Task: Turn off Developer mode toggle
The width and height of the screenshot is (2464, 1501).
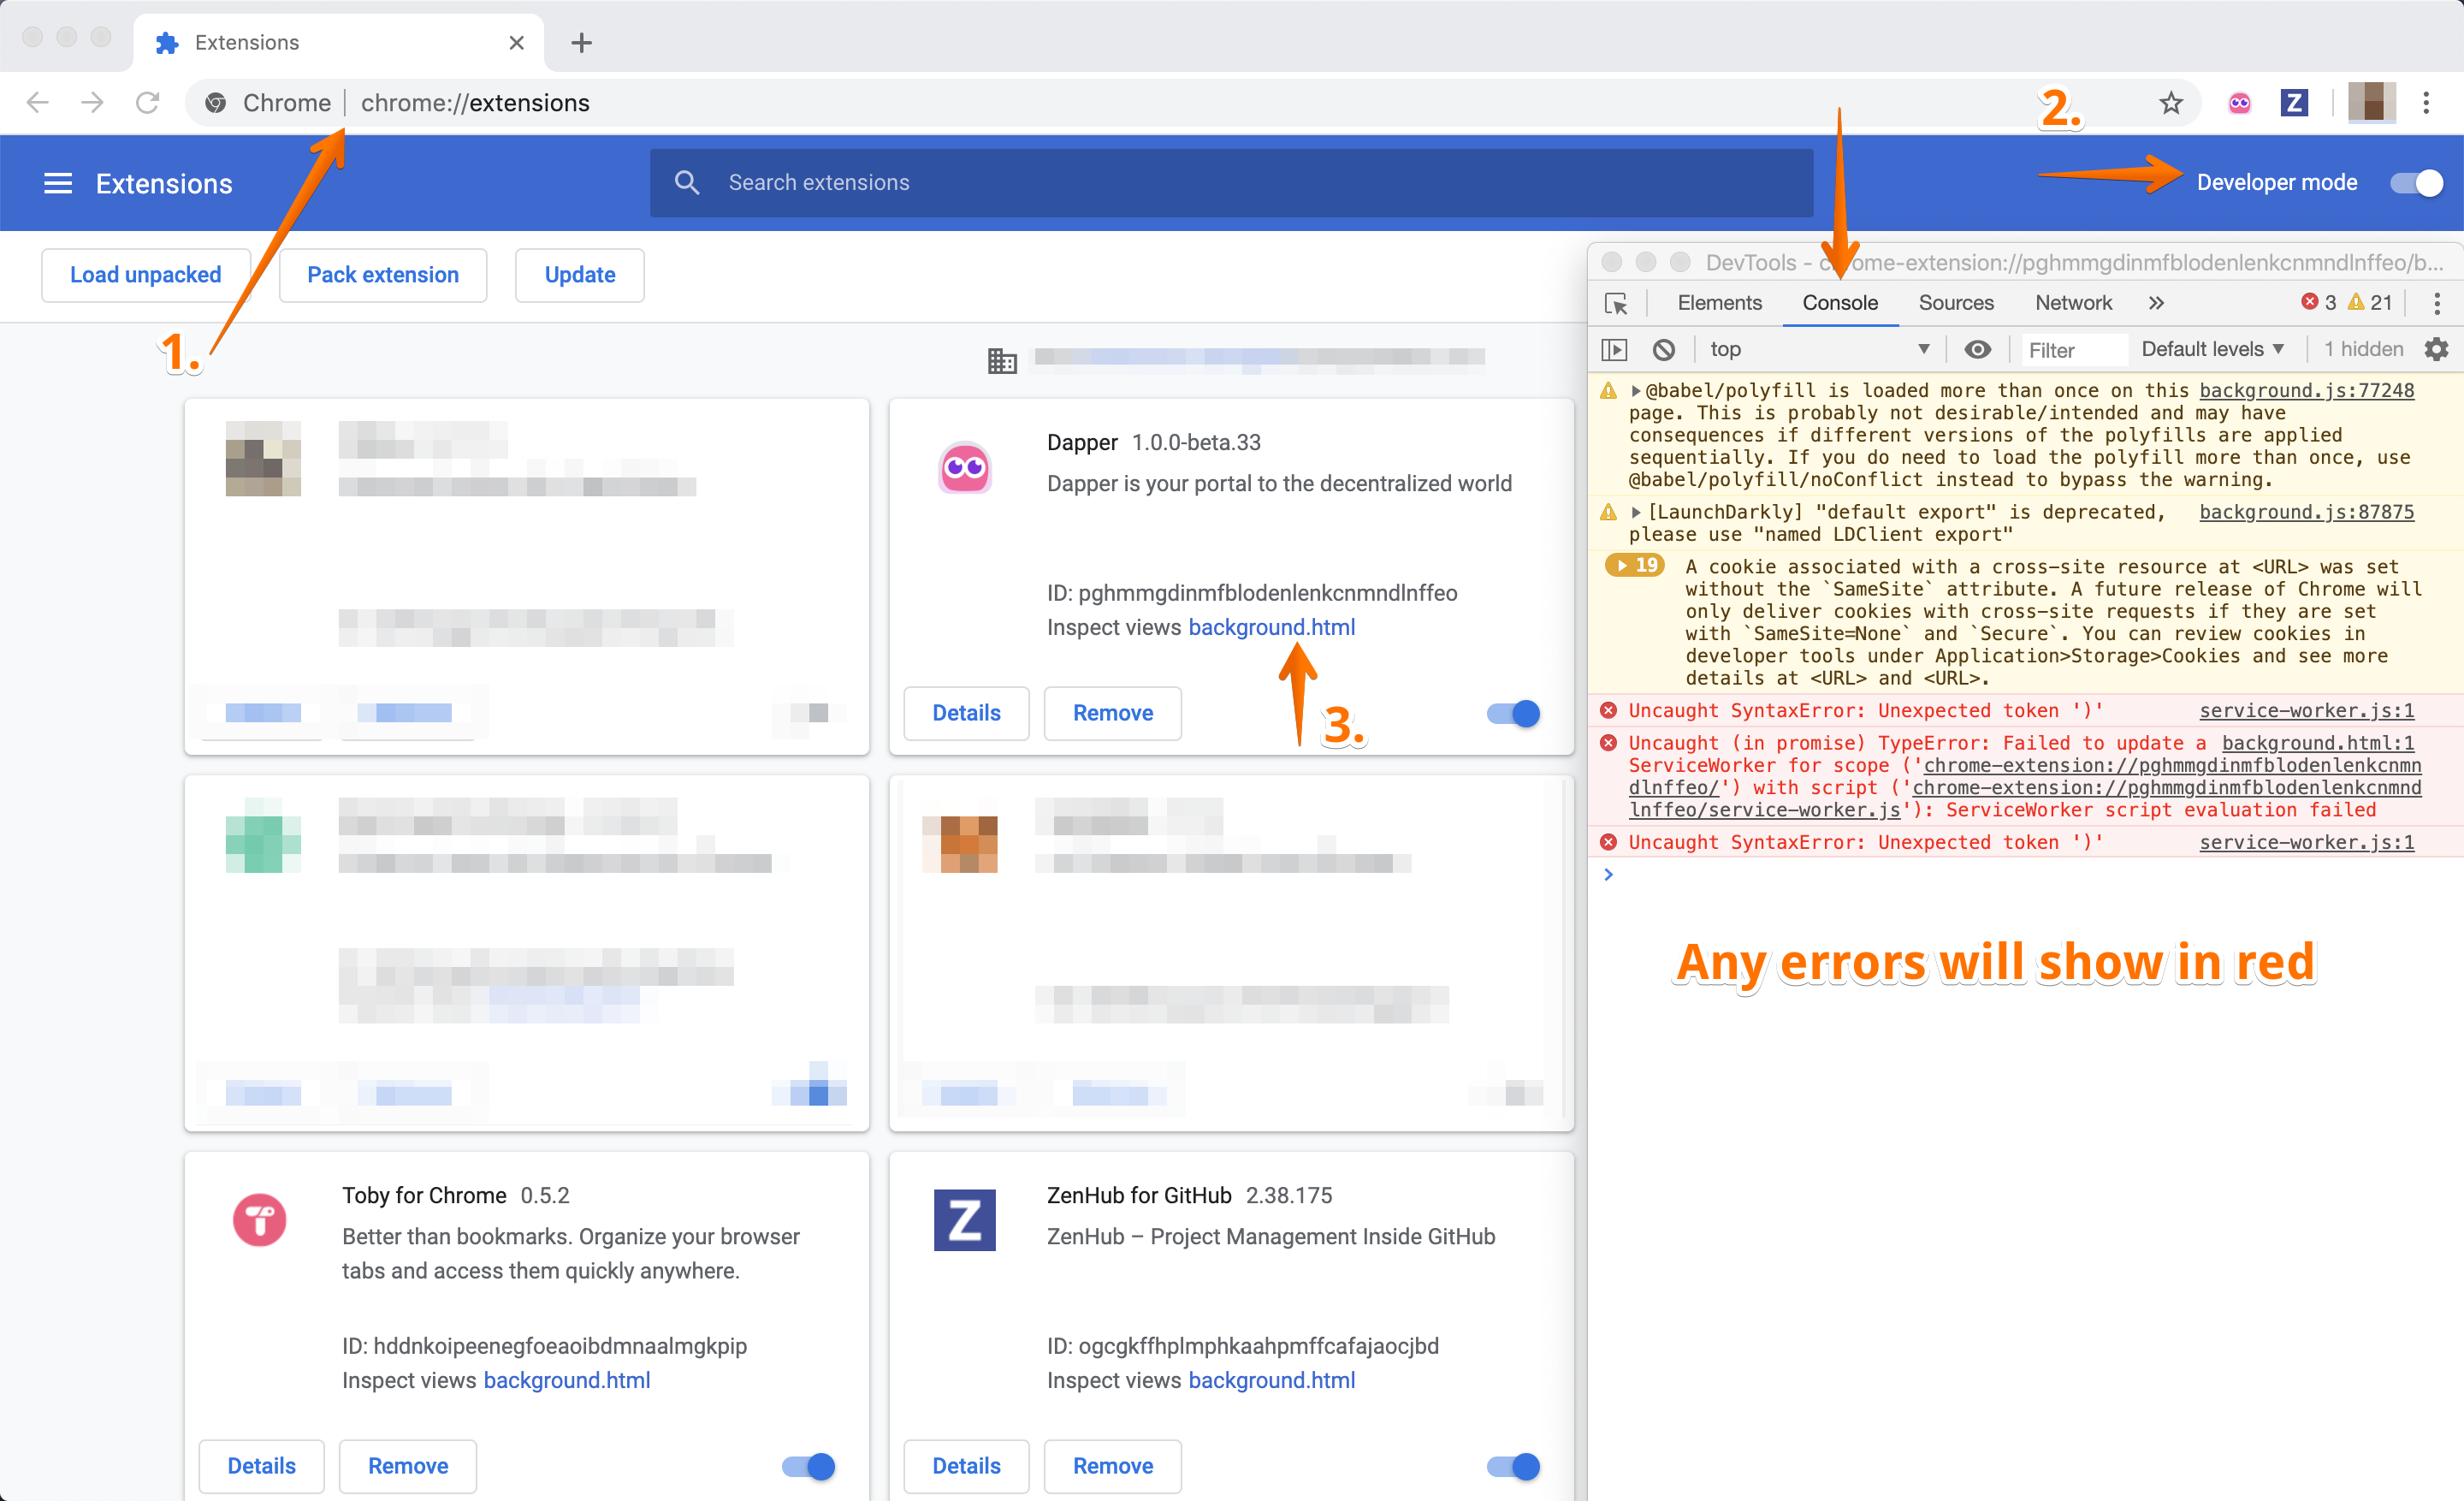Action: click(x=2416, y=183)
